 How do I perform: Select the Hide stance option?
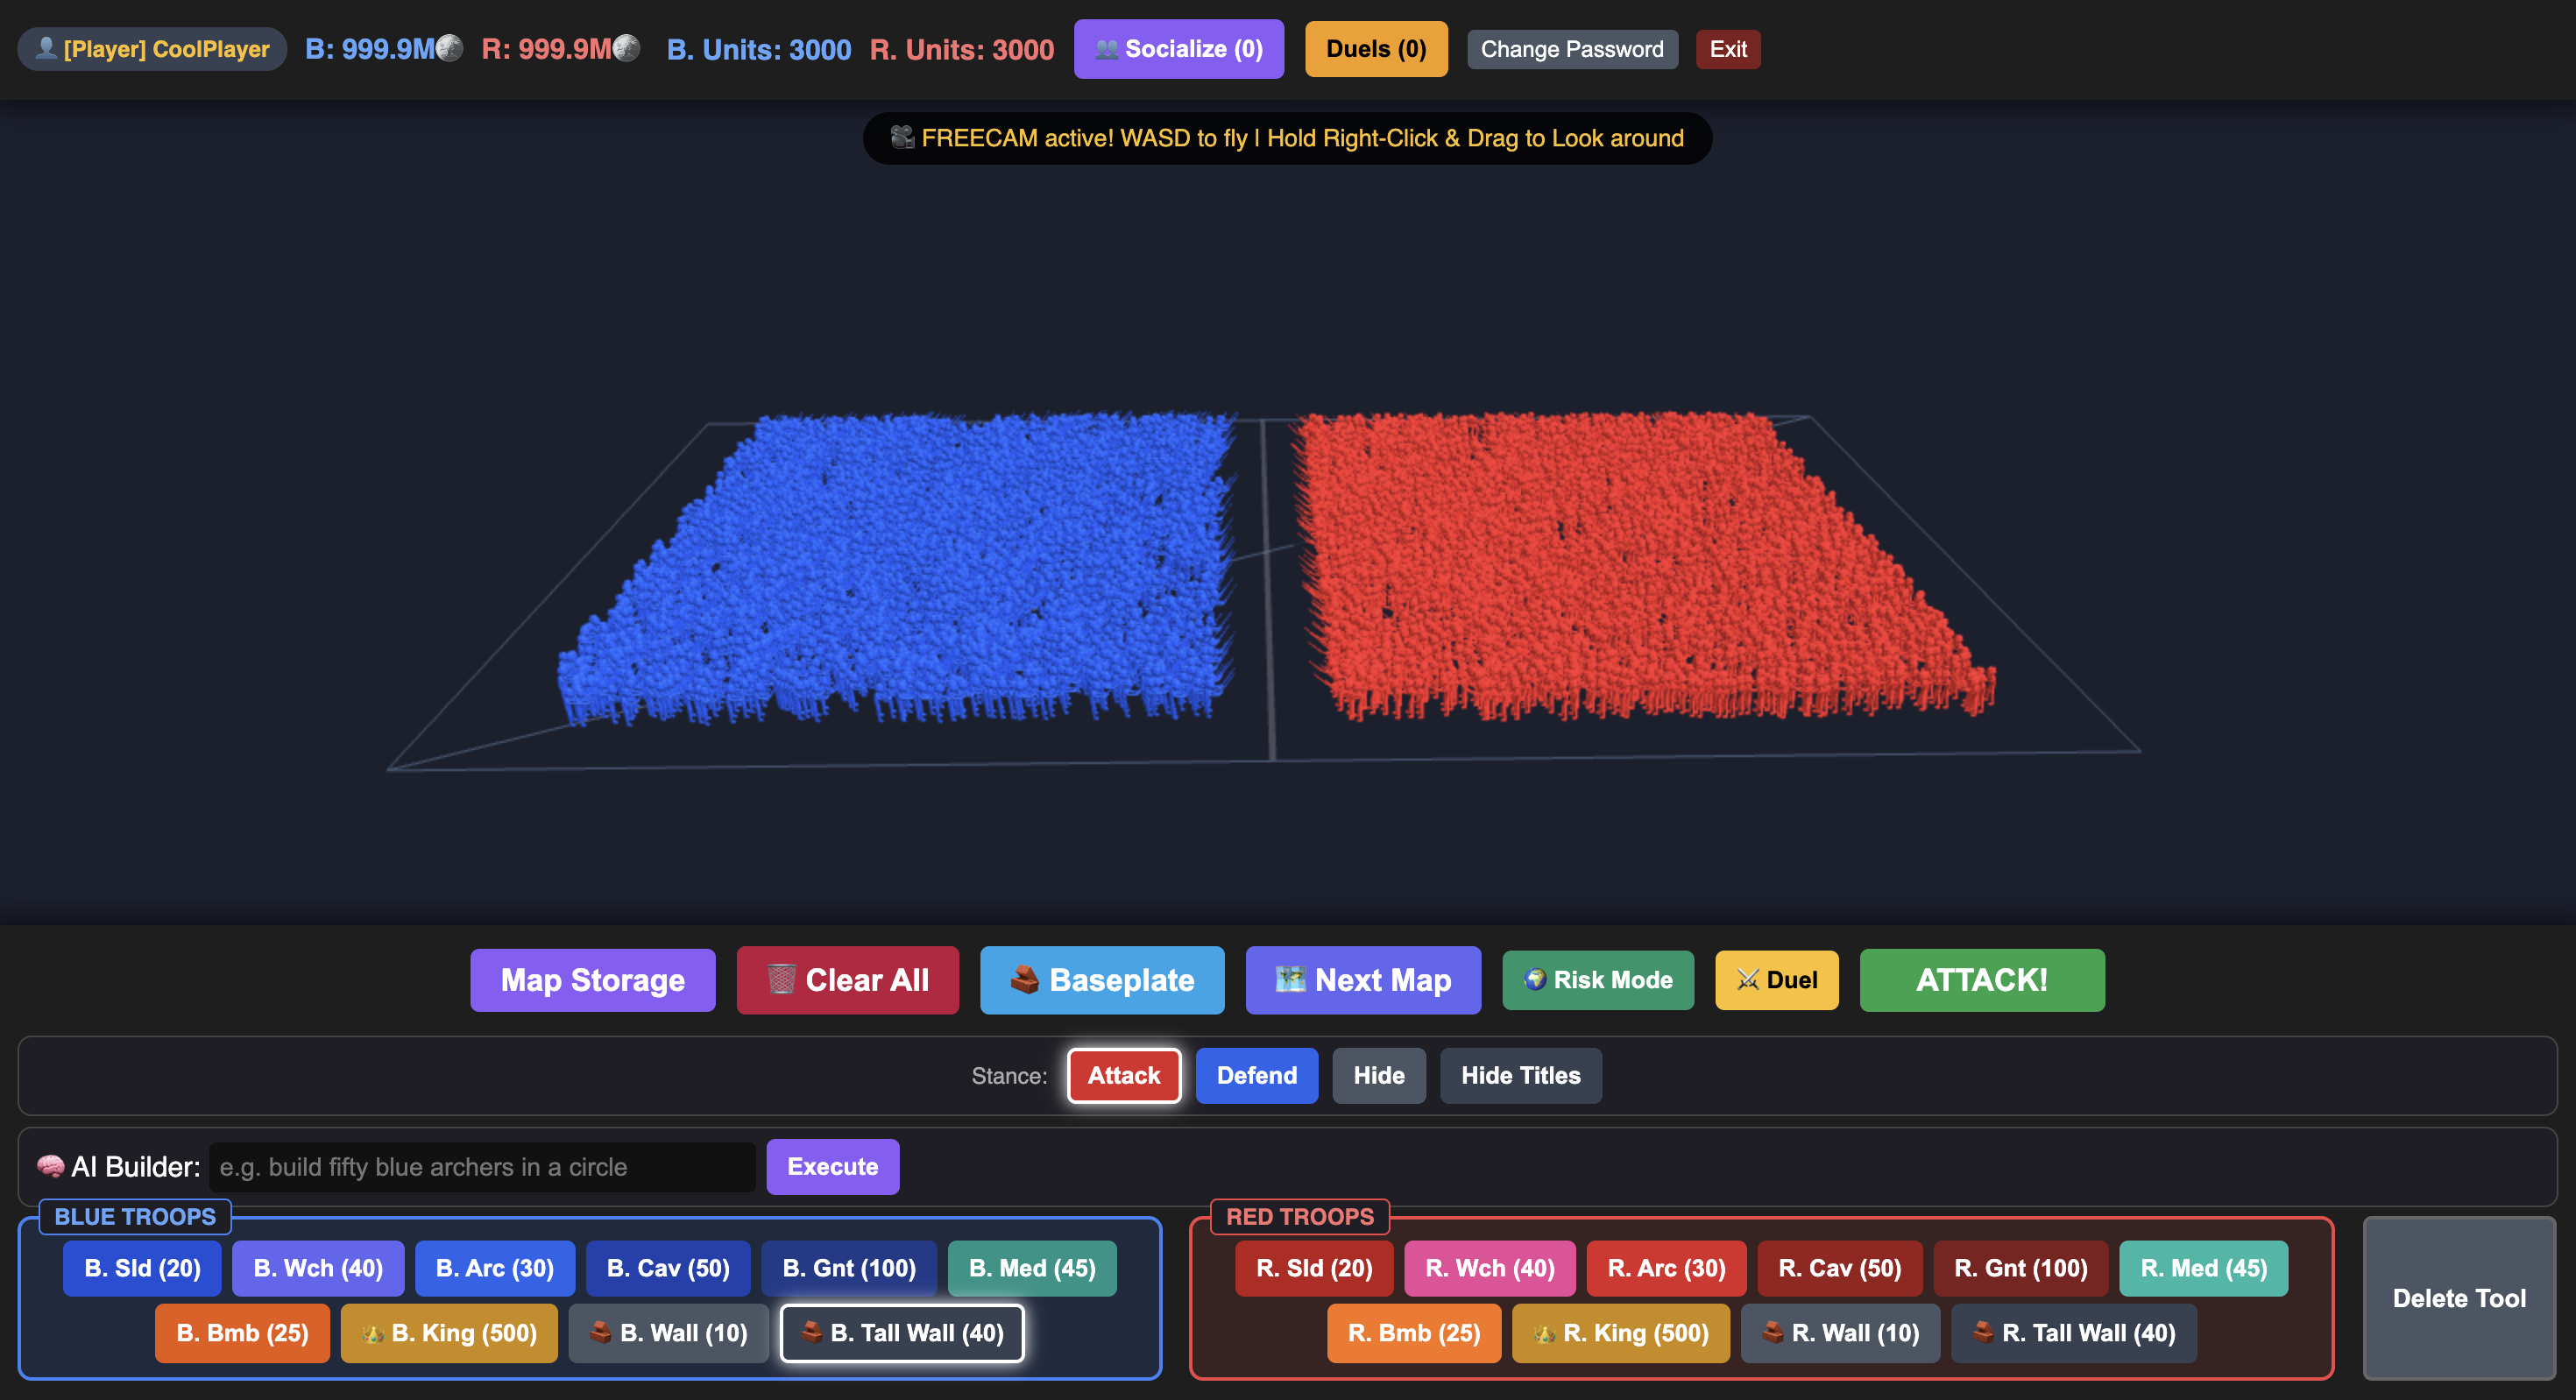pyautogui.click(x=1379, y=1075)
